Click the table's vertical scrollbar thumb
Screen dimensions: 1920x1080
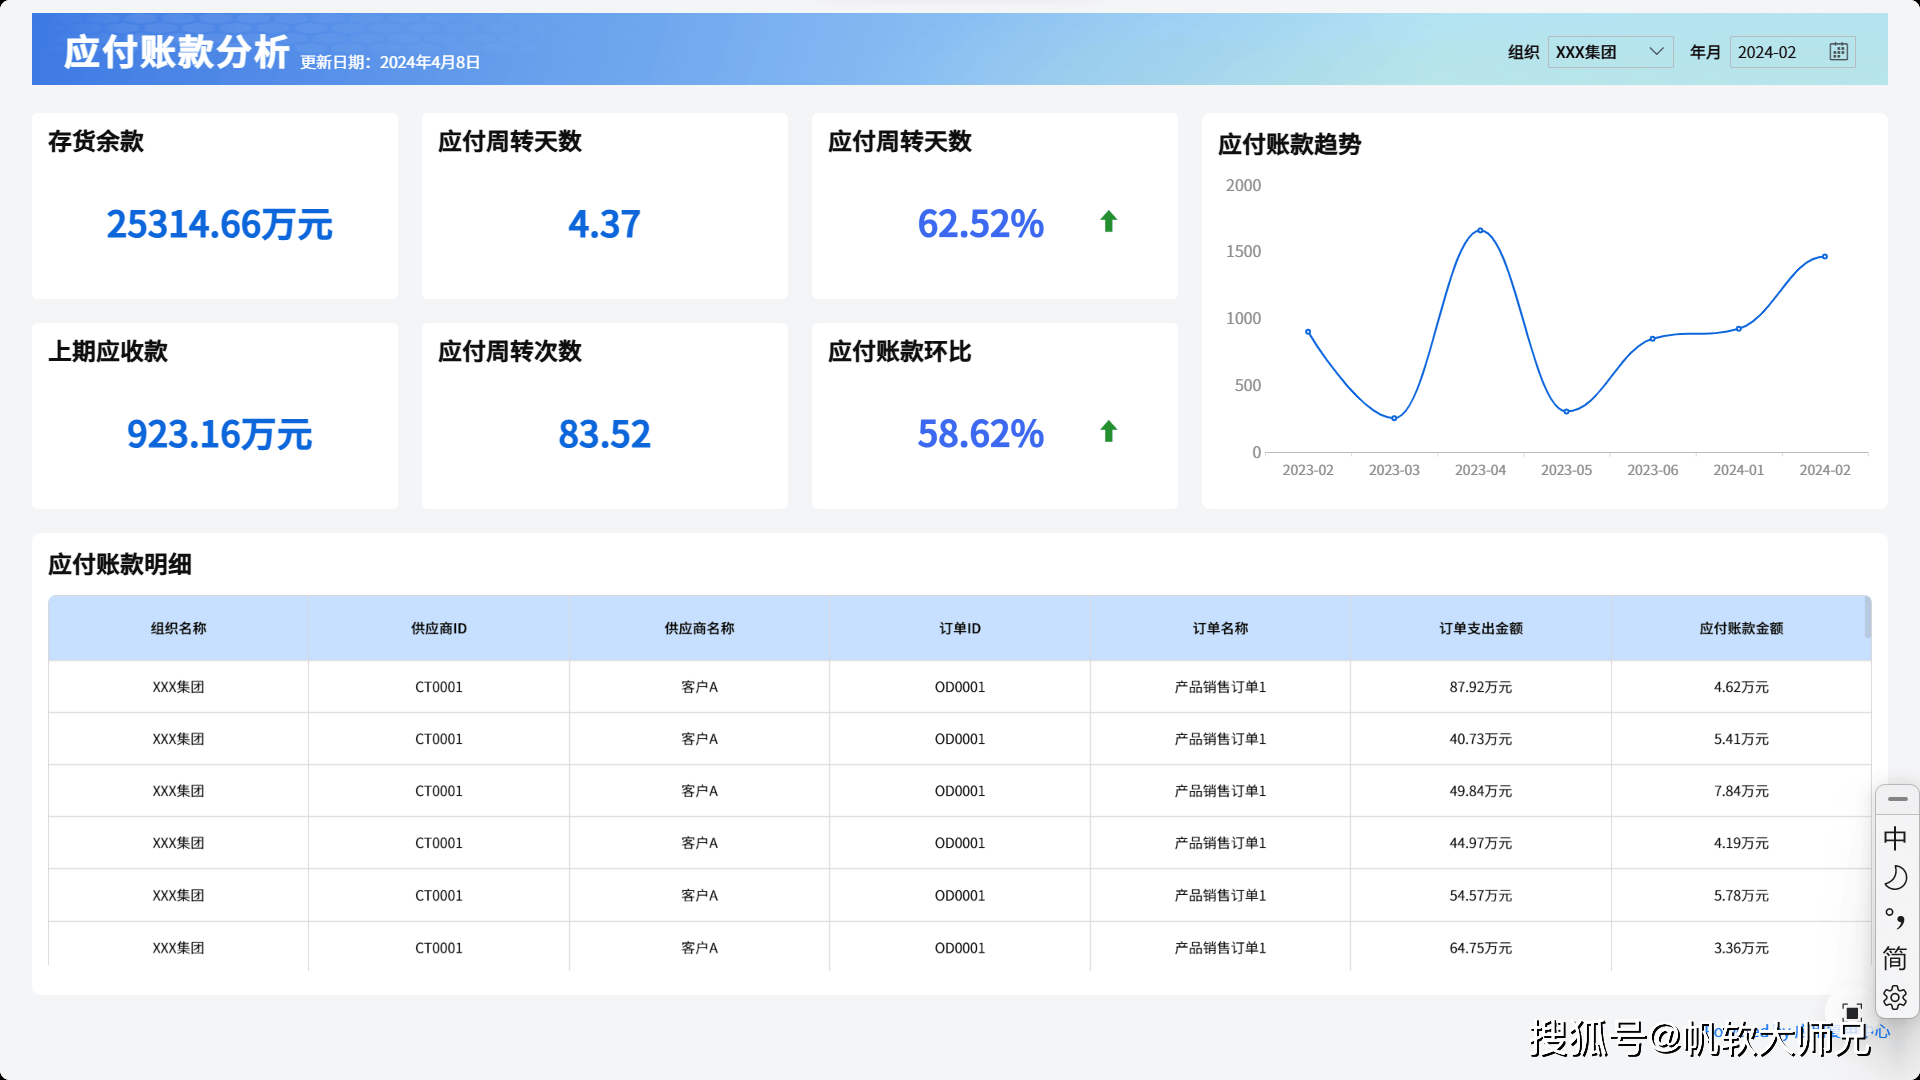pyautogui.click(x=1867, y=618)
